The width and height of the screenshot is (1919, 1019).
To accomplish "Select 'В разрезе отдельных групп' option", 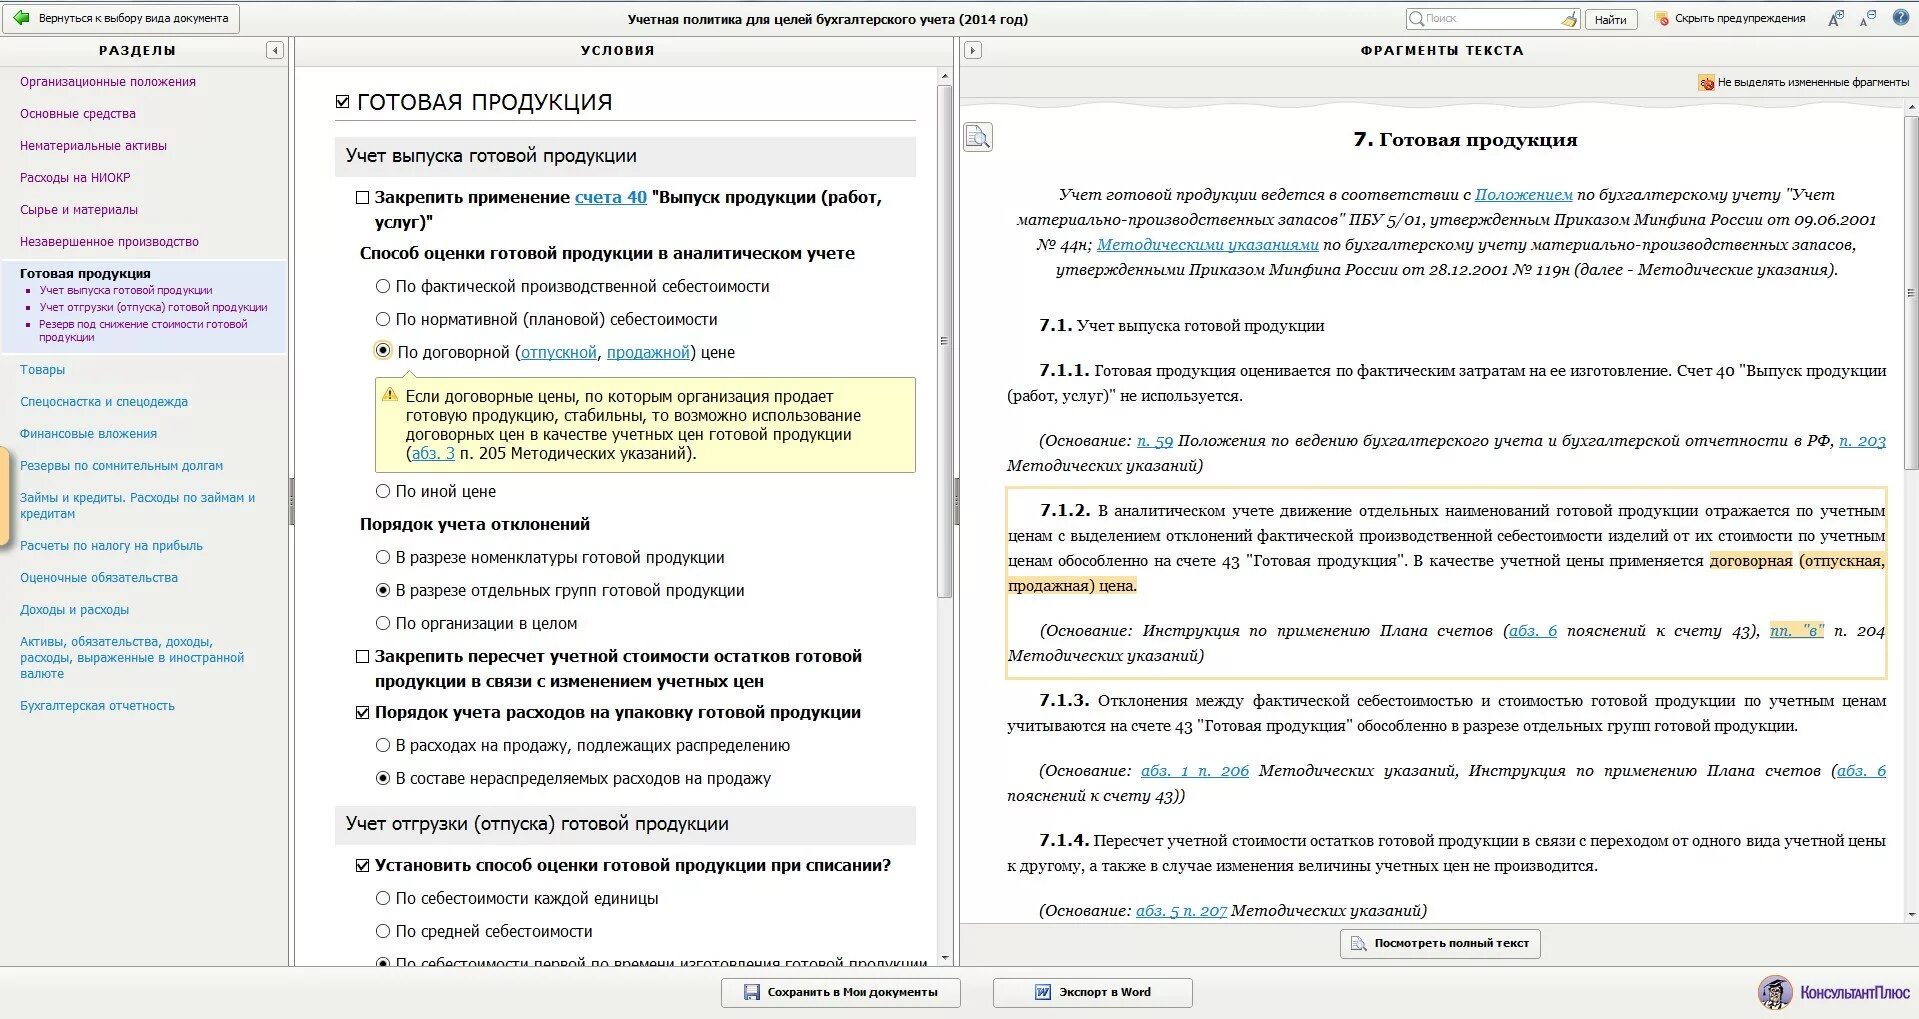I will pos(382,590).
